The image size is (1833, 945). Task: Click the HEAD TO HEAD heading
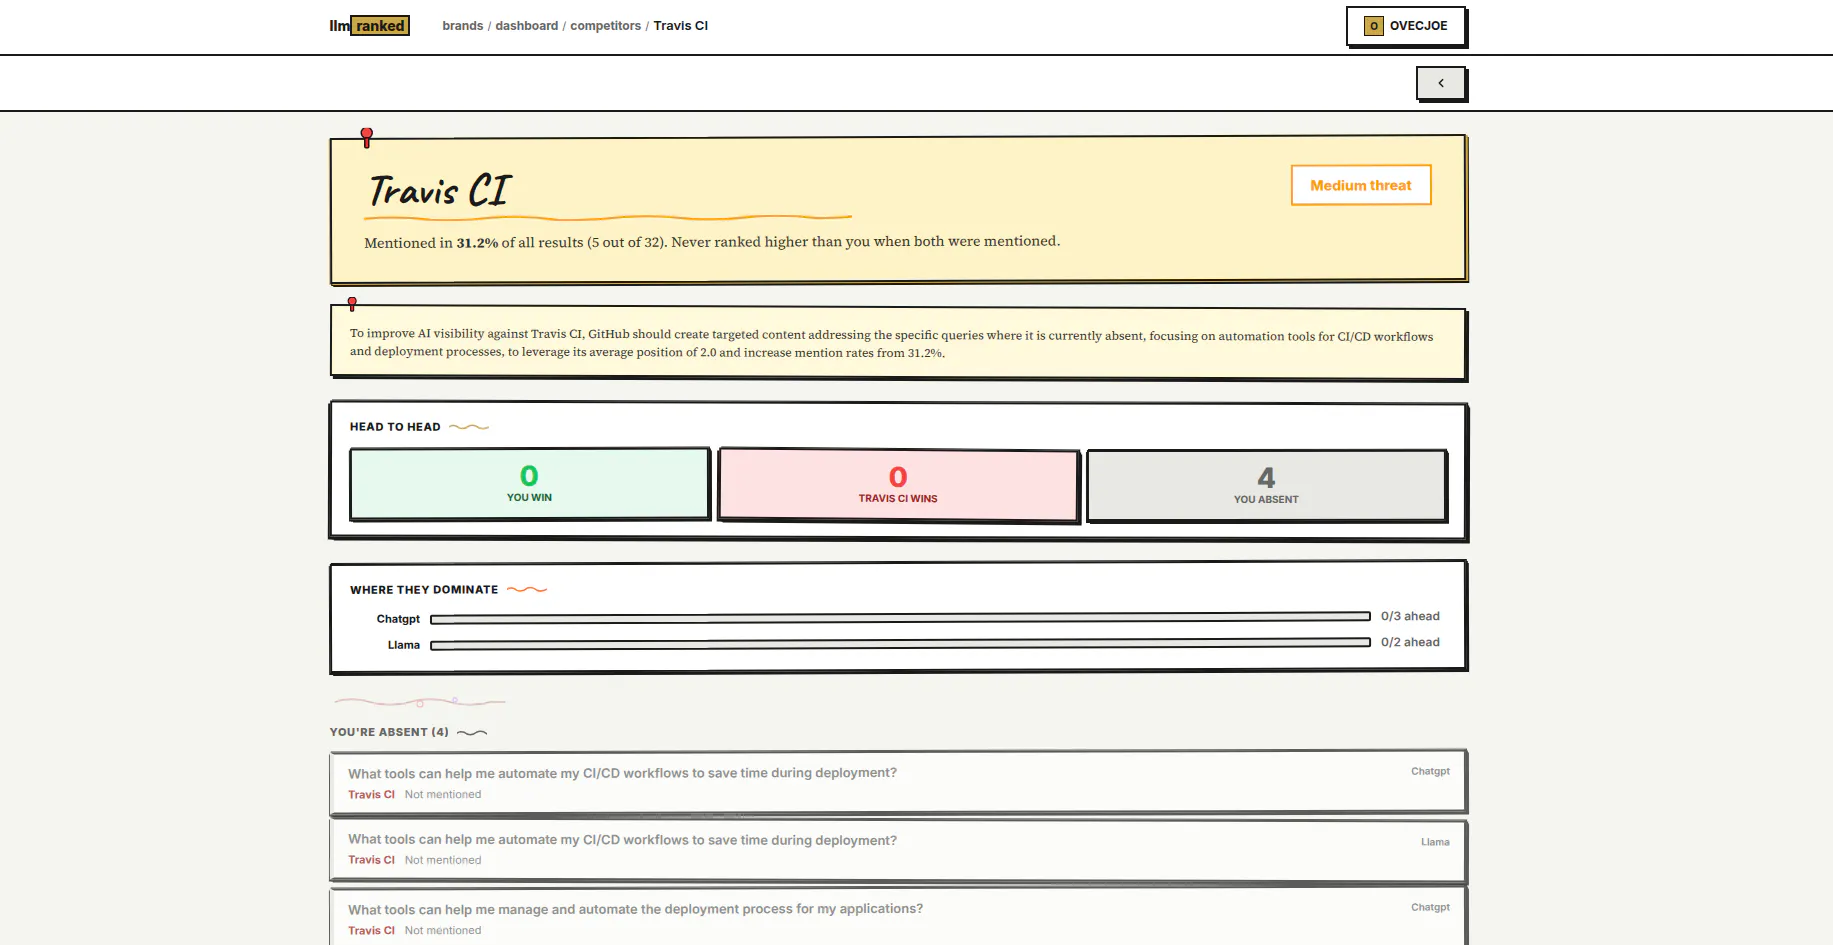tap(395, 427)
